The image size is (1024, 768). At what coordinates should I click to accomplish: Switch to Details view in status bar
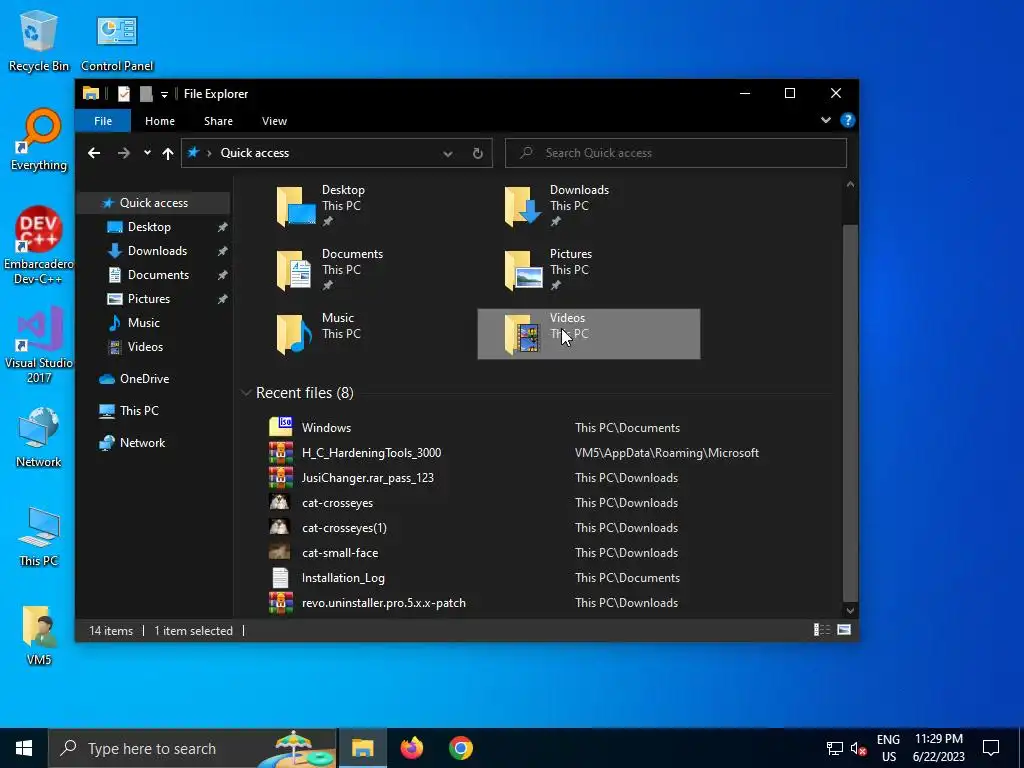[822, 630]
